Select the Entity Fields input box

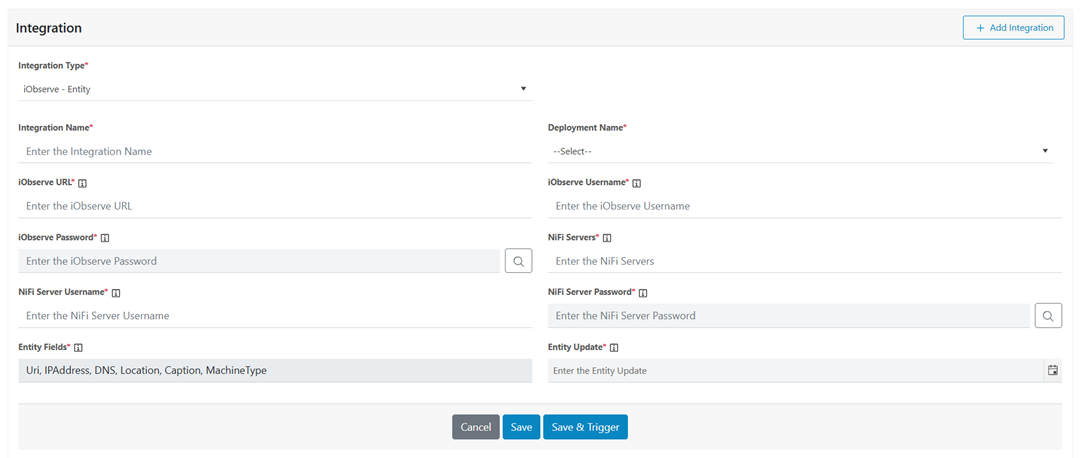275,370
